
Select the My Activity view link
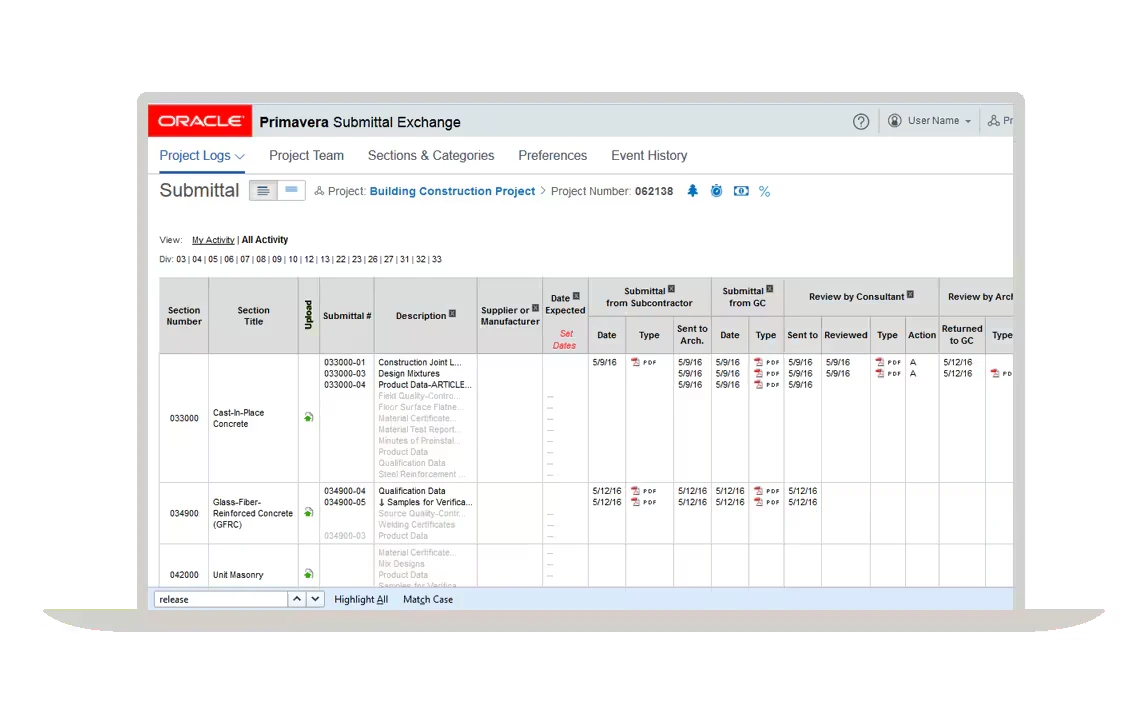click(x=213, y=240)
